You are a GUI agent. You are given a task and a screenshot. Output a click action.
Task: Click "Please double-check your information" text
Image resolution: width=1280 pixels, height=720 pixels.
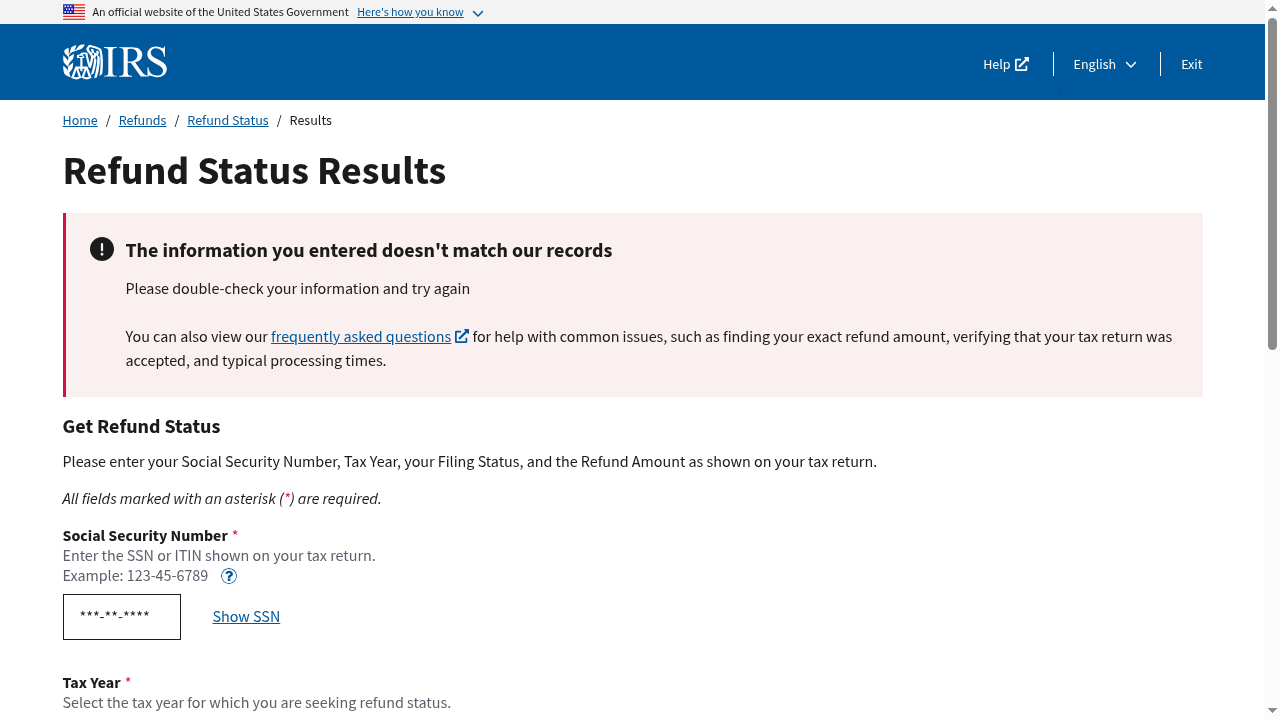coord(297,289)
